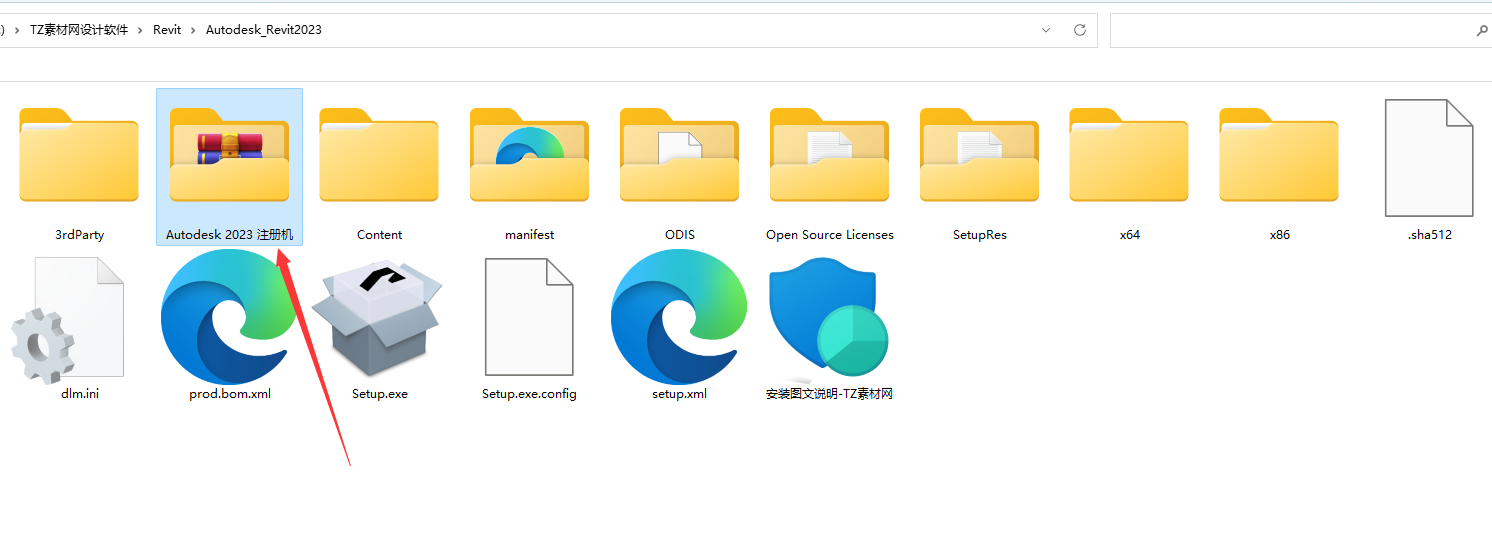Select the 3rdParty folder icon
This screenshot has width=1492, height=536.
(x=79, y=155)
